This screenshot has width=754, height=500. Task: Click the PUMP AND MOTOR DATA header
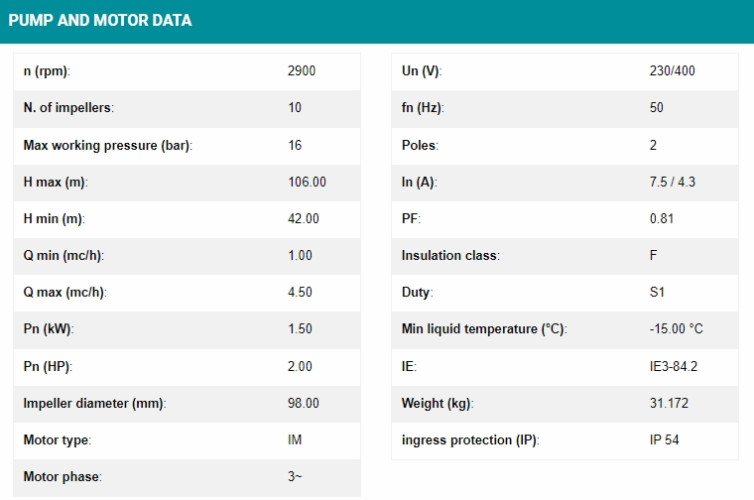(100, 20)
